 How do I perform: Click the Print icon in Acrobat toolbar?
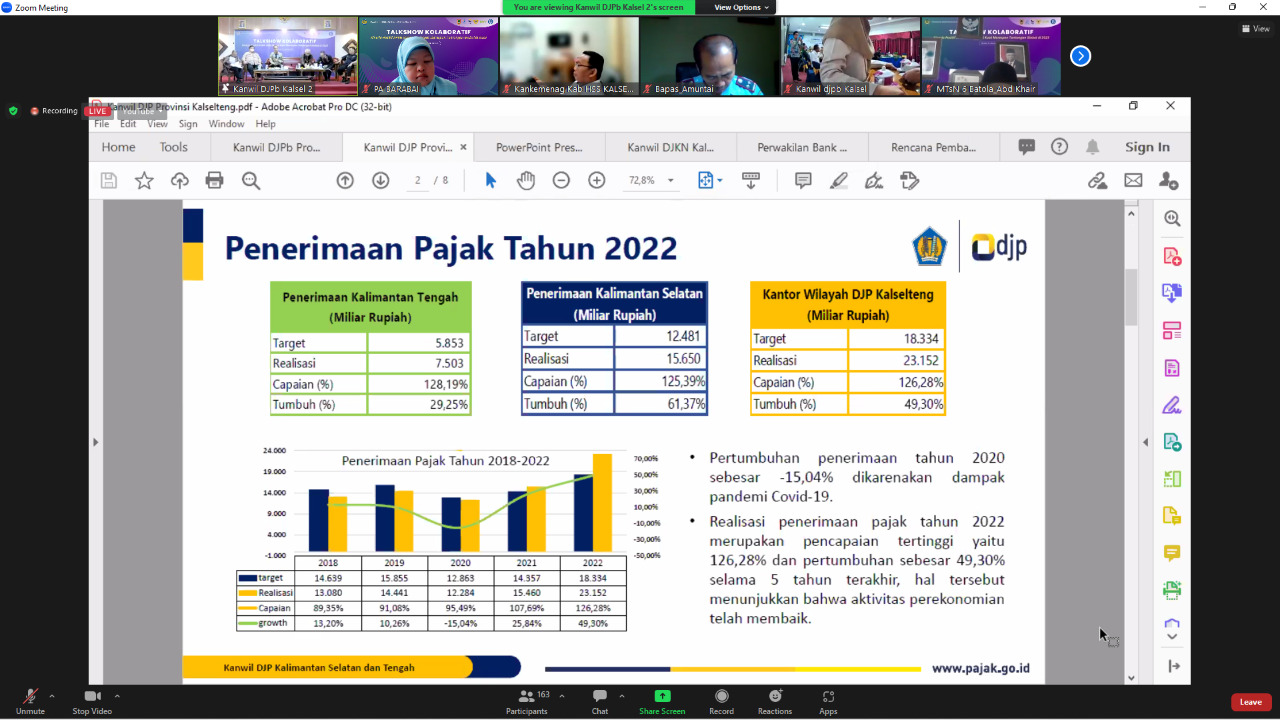[214, 180]
